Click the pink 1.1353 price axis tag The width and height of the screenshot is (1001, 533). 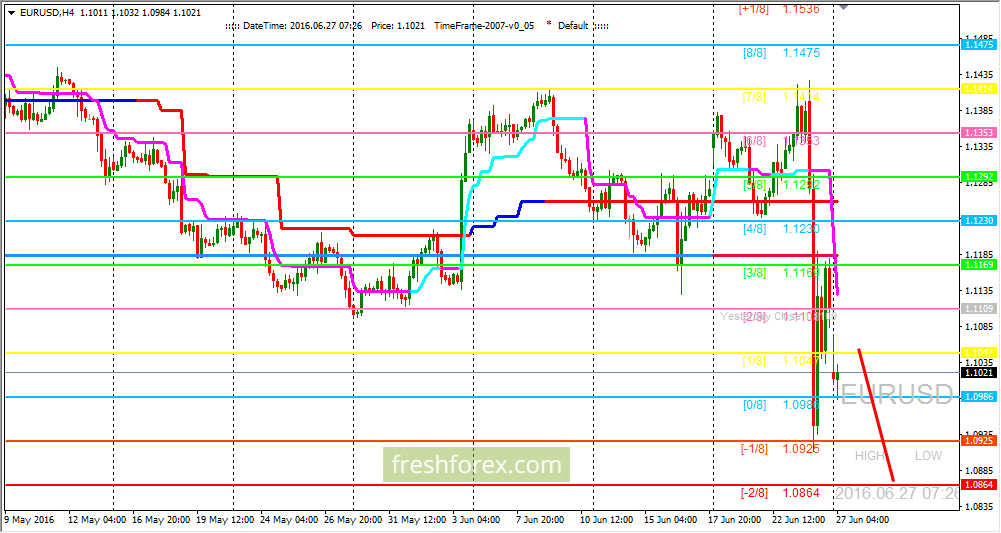point(979,133)
